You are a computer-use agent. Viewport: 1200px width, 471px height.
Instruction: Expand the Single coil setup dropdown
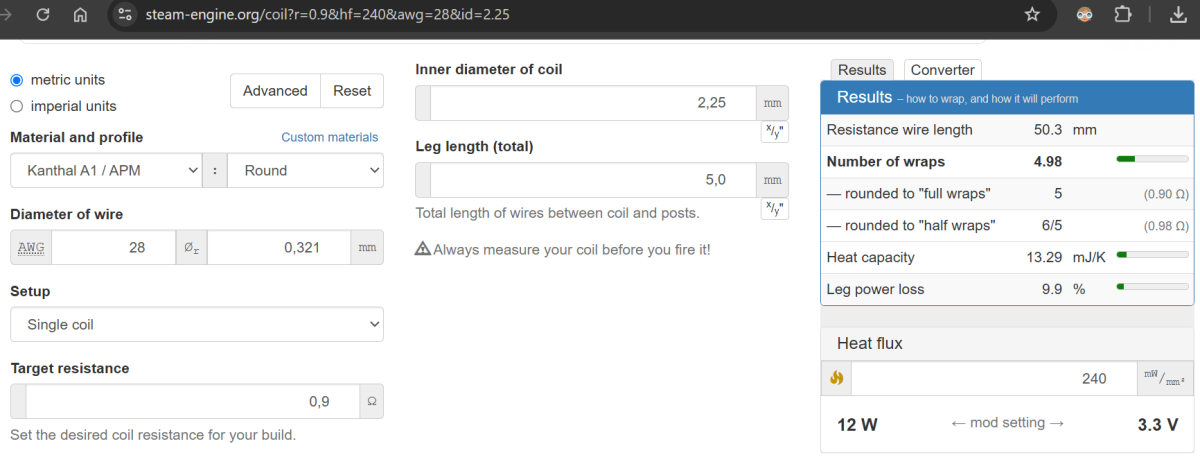click(x=197, y=325)
